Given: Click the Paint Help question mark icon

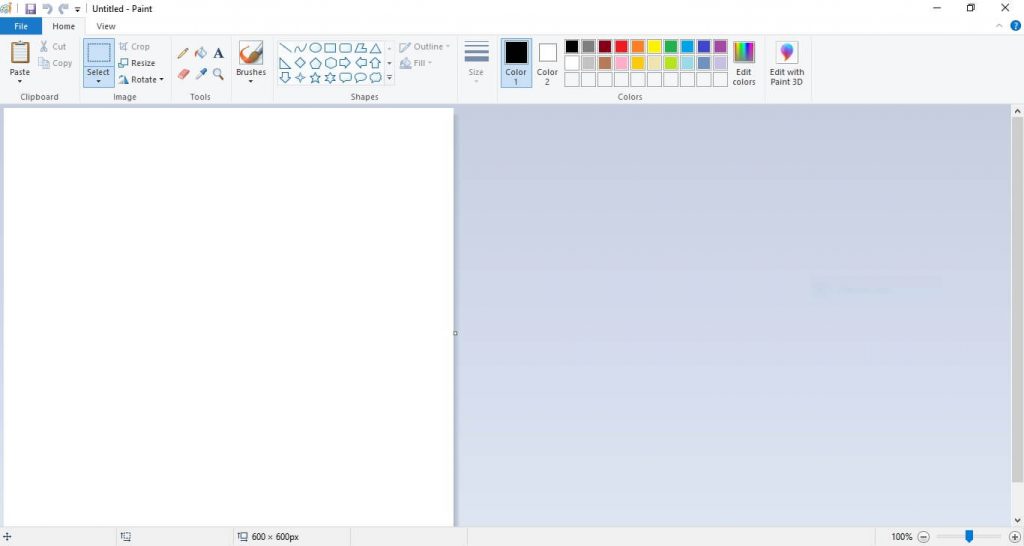Looking at the screenshot, I should pos(1015,26).
